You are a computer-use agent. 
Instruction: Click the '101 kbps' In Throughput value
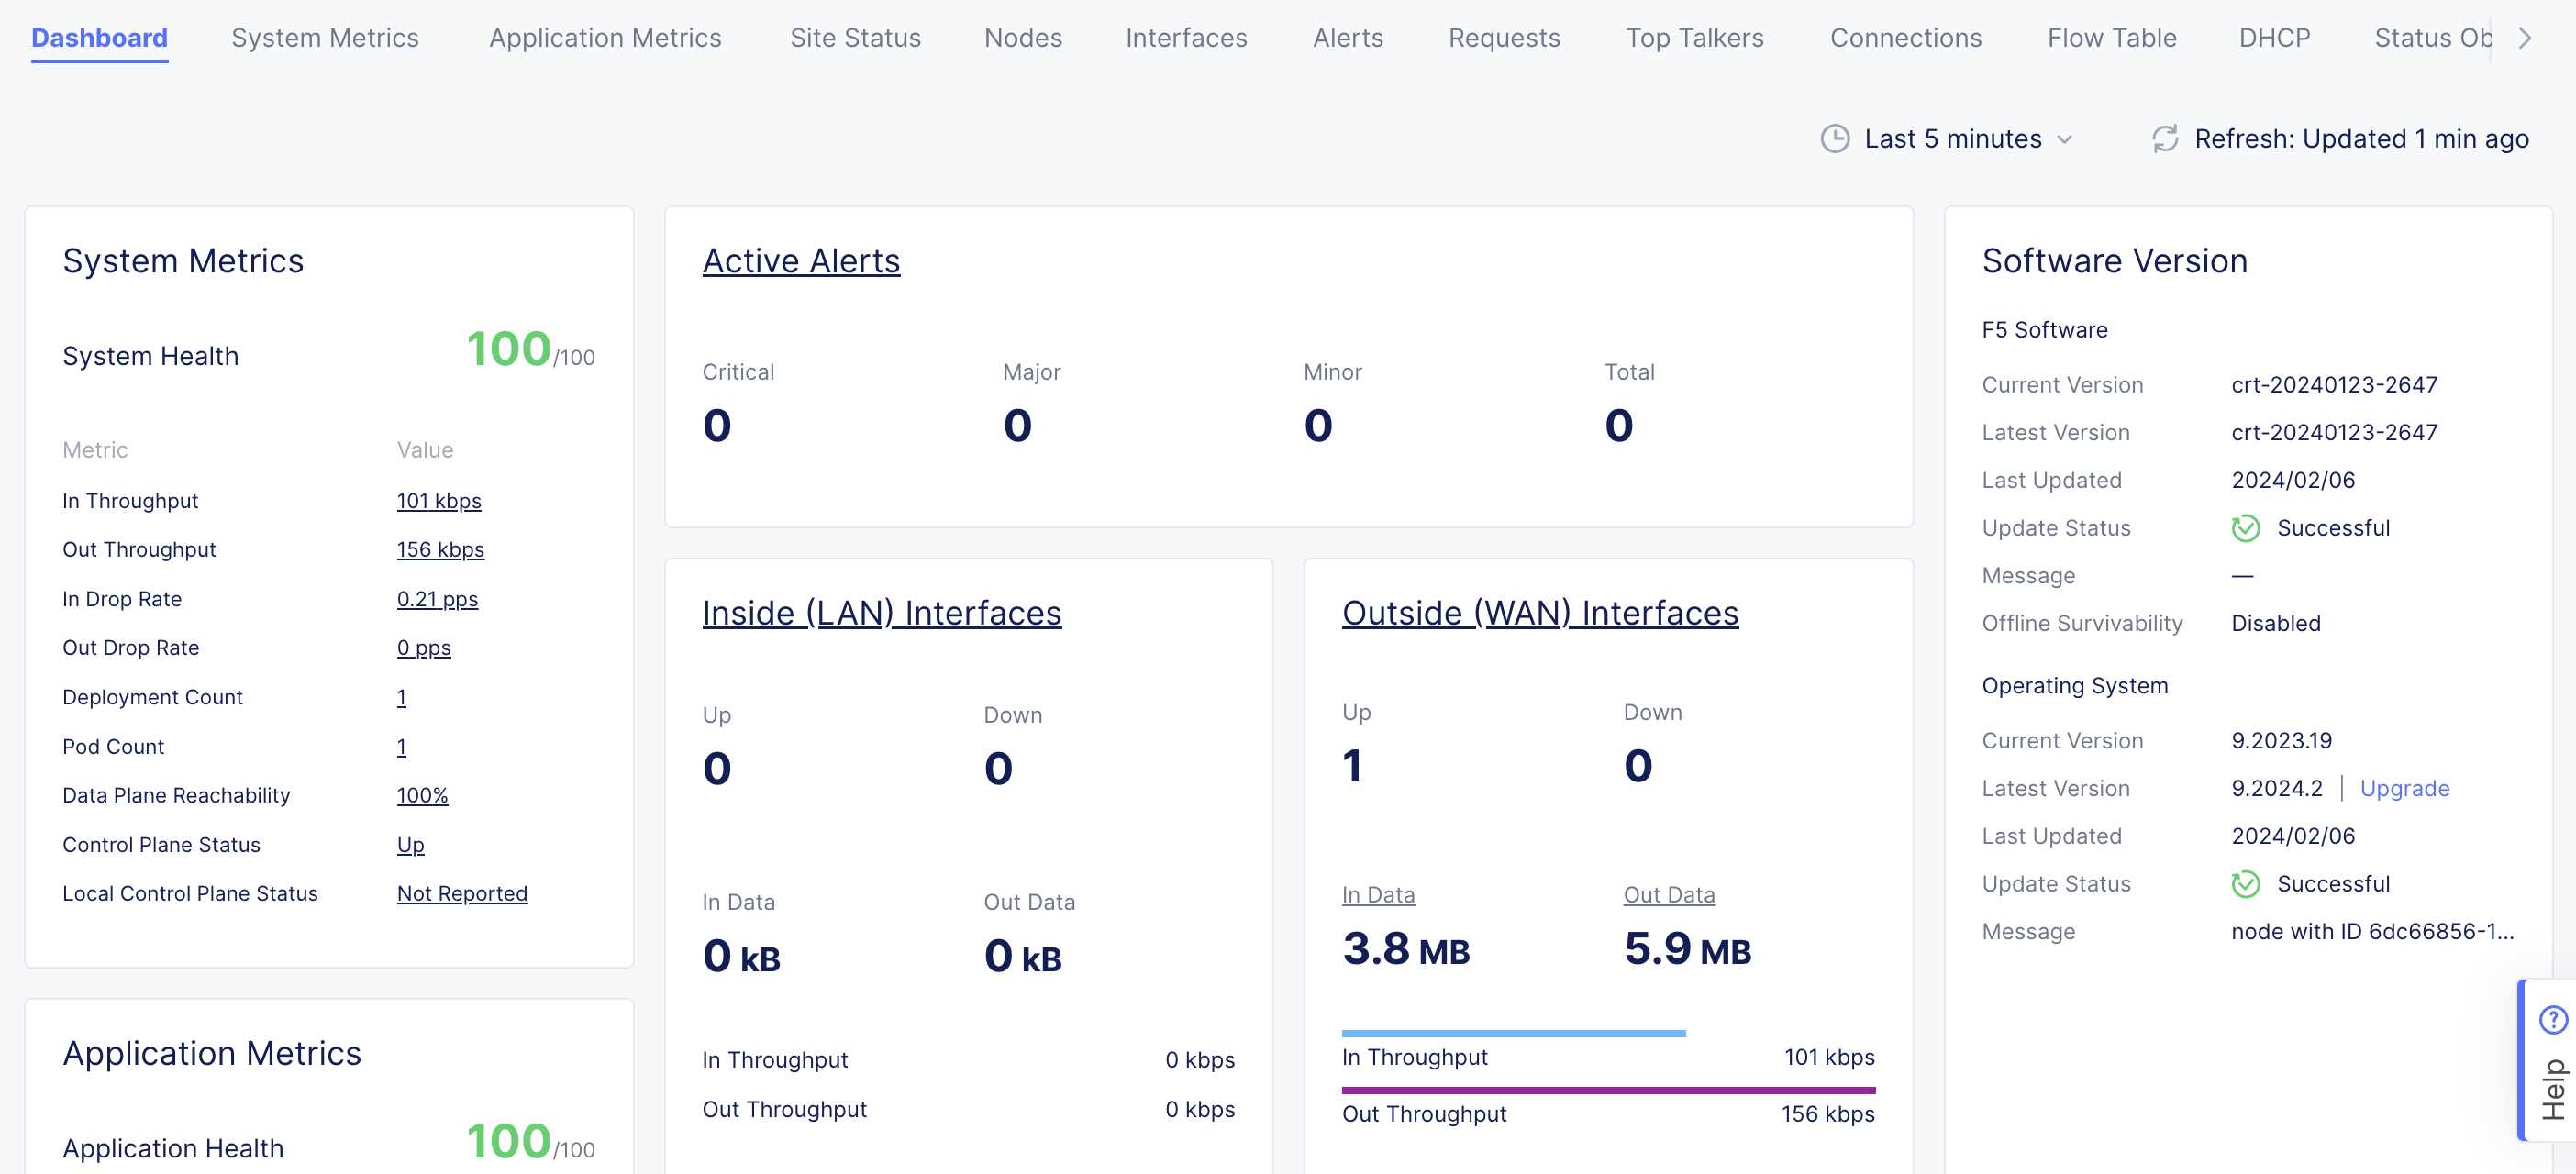click(x=439, y=501)
